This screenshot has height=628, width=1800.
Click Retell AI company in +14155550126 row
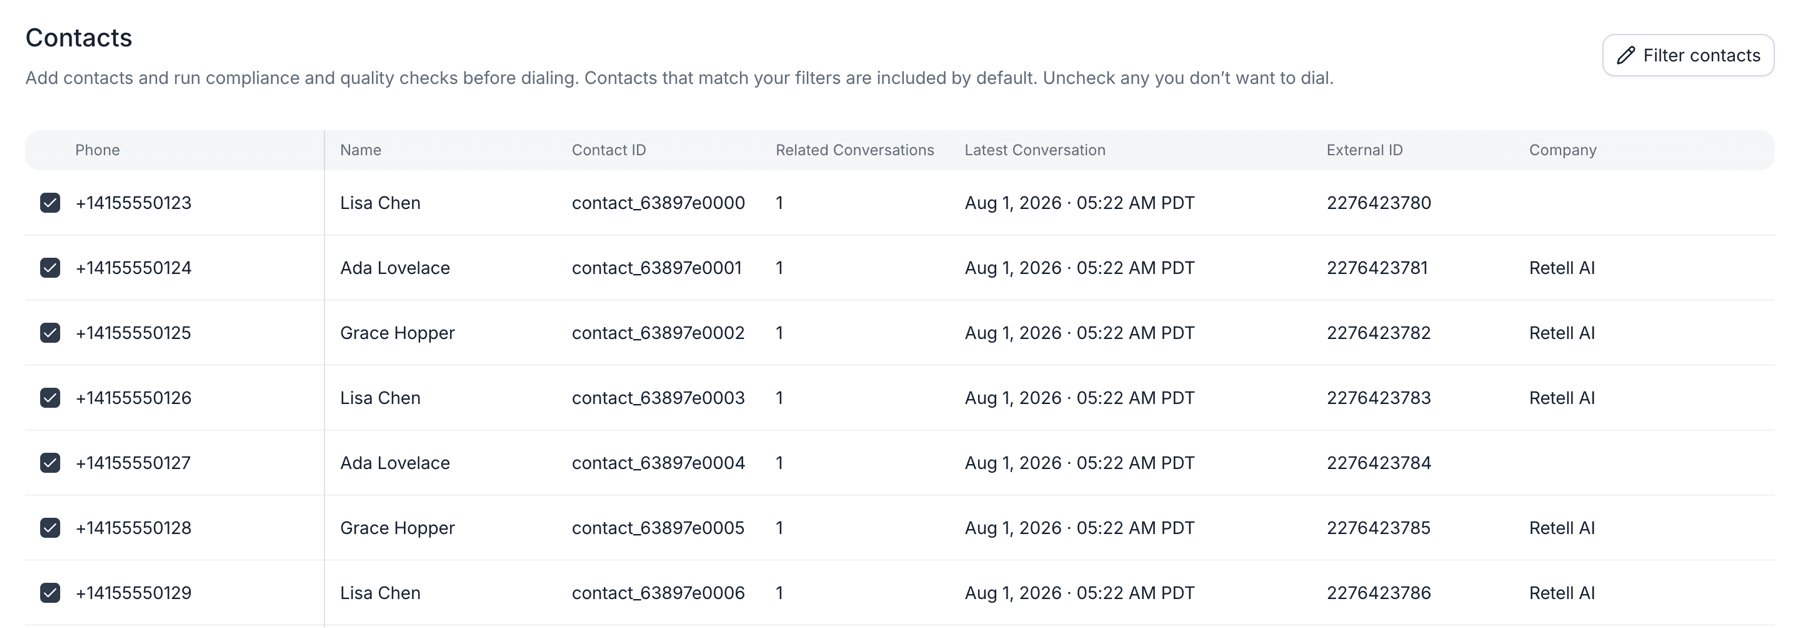click(x=1562, y=398)
